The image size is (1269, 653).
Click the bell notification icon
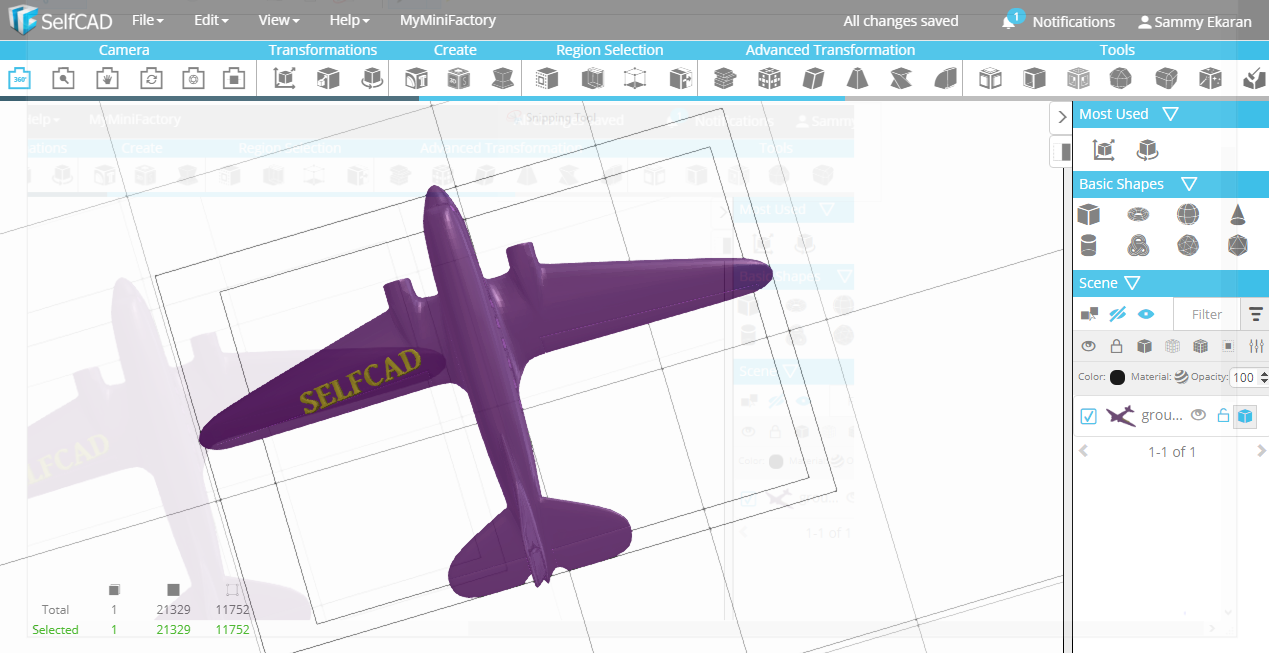point(1009,21)
